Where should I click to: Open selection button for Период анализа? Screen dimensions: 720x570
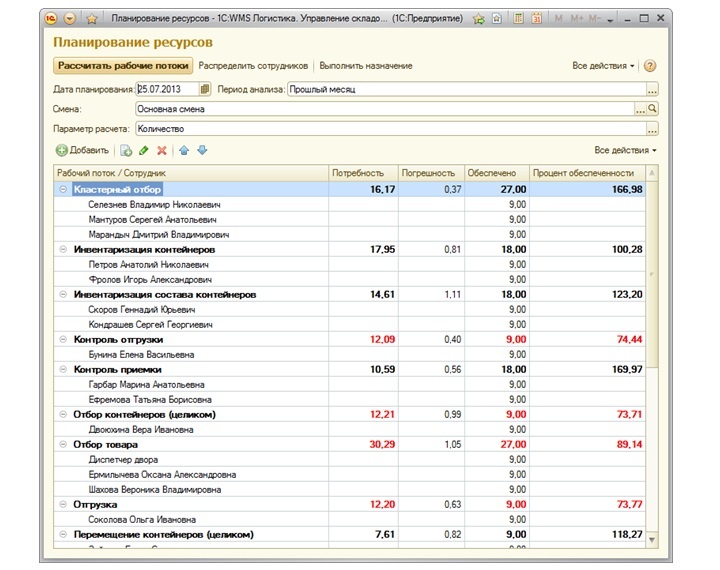pos(652,89)
